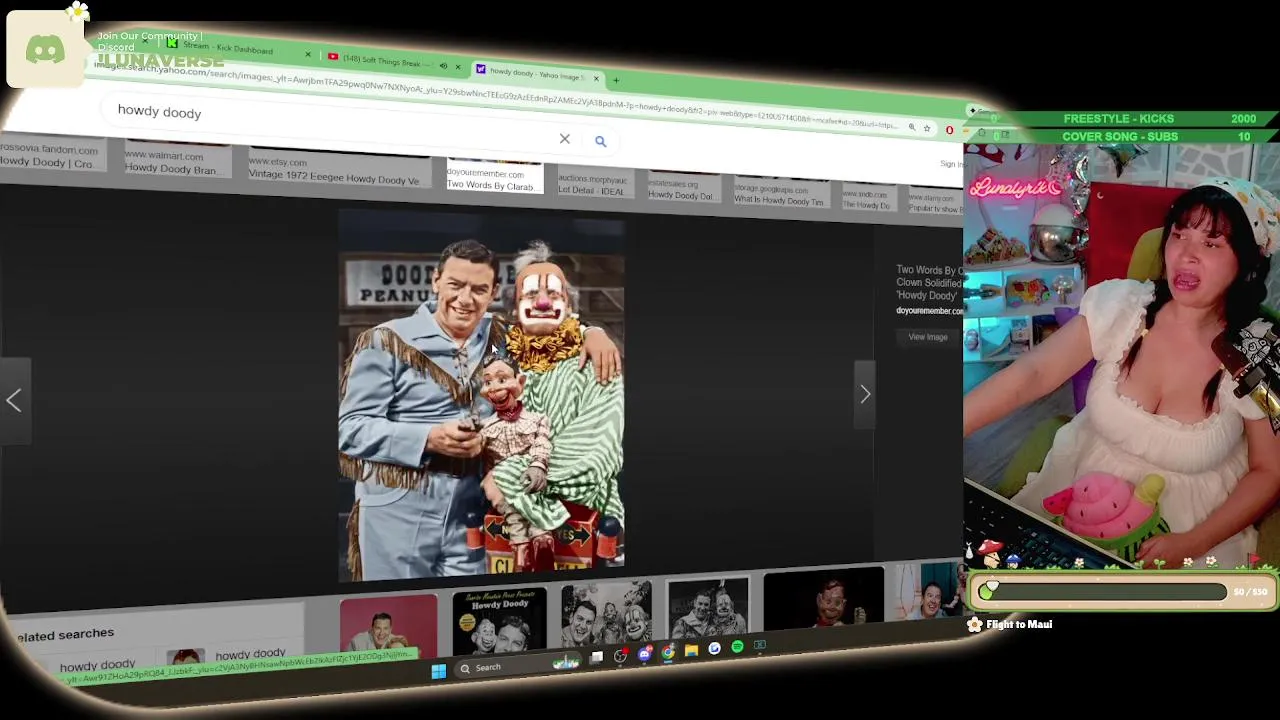
Task: Open Task View on the taskbar
Action: 596,658
